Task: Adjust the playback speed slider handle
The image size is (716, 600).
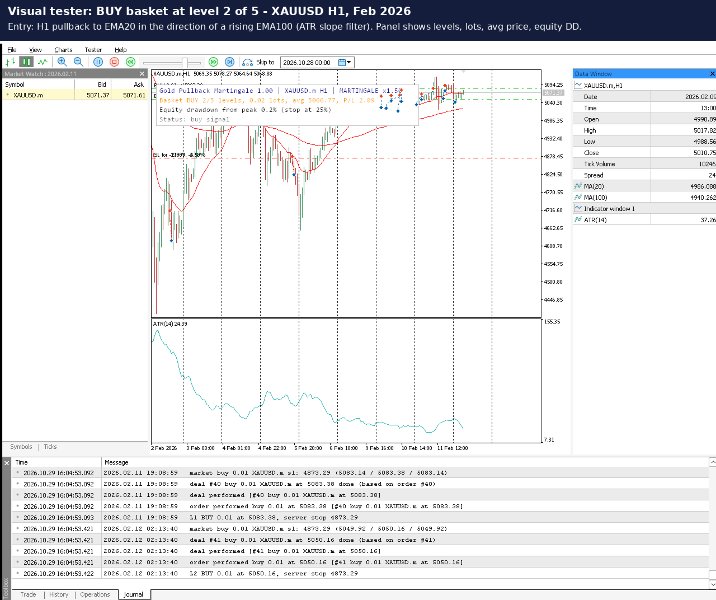Action: click(185, 62)
